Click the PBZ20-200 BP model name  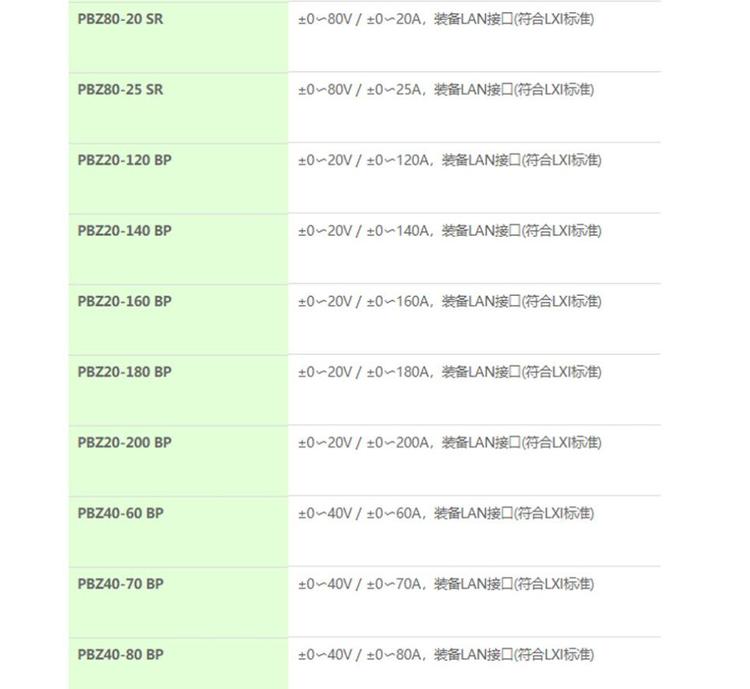tap(124, 443)
